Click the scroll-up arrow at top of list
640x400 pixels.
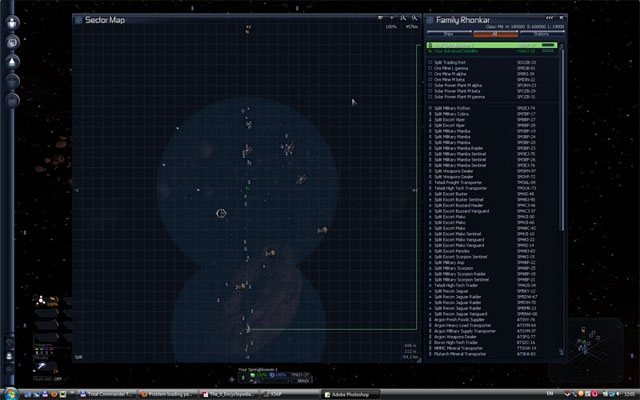tap(562, 46)
